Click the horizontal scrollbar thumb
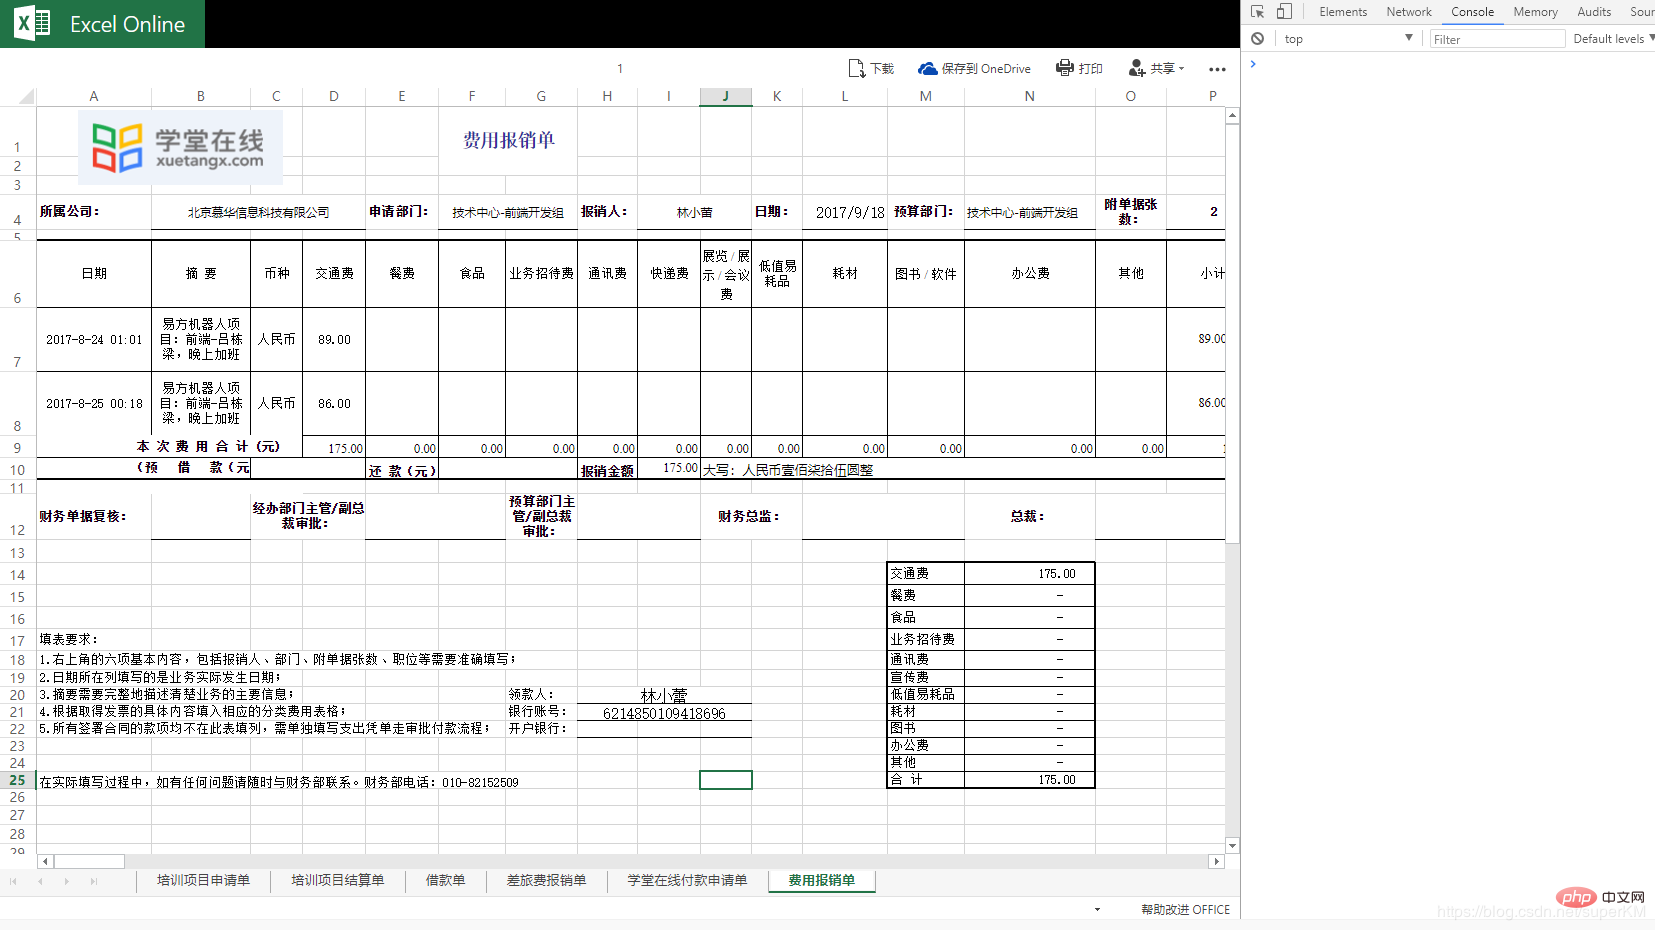The image size is (1655, 930). (89, 861)
